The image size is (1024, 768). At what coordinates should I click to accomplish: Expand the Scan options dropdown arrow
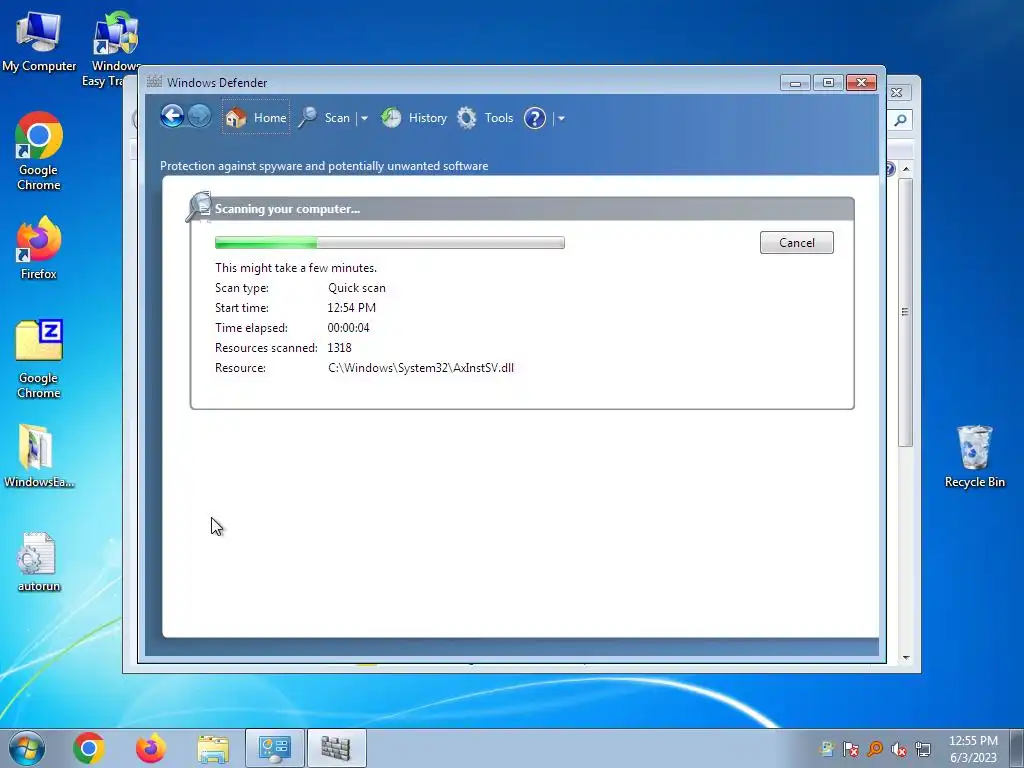coord(364,119)
